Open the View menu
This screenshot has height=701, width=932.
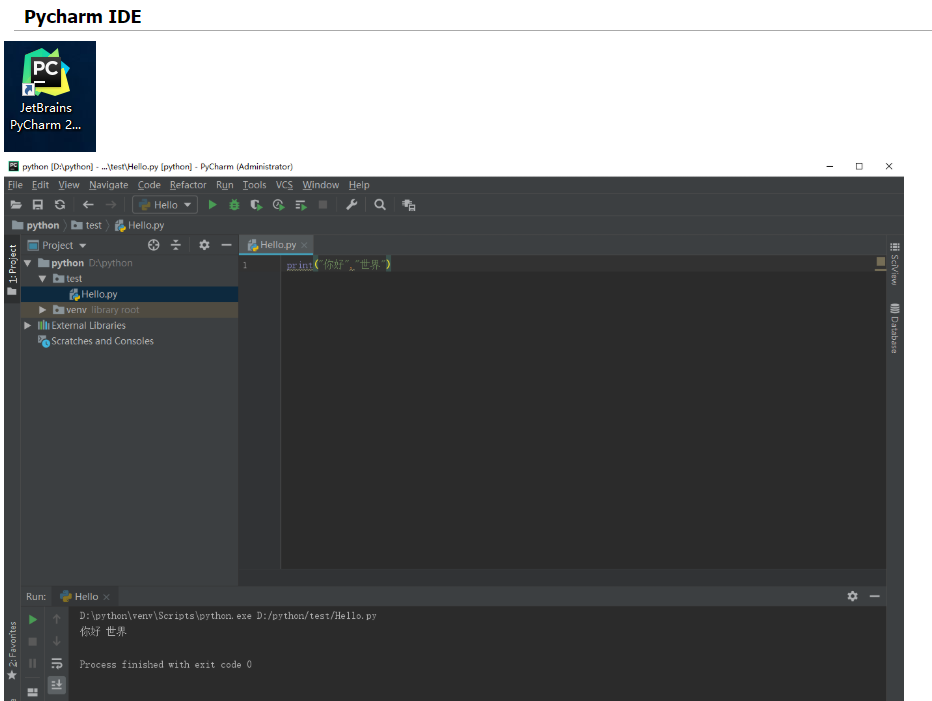pyautogui.click(x=69, y=185)
